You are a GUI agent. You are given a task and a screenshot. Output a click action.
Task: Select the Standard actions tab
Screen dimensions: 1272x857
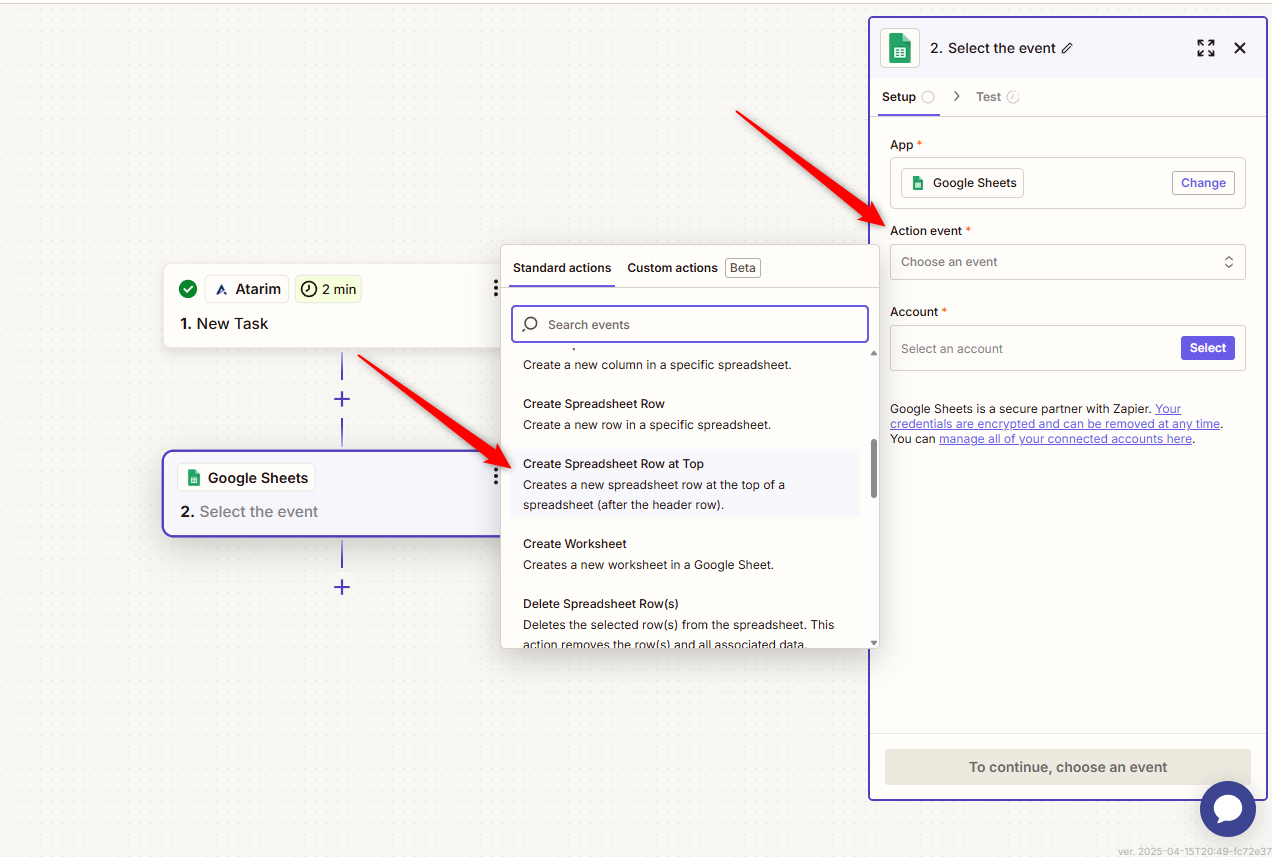562,268
